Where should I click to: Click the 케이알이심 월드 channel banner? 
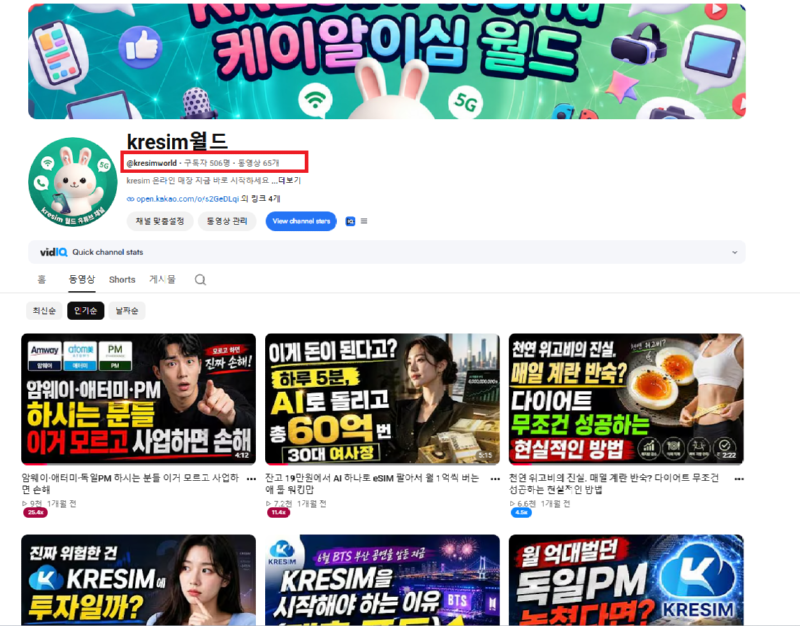point(387,61)
